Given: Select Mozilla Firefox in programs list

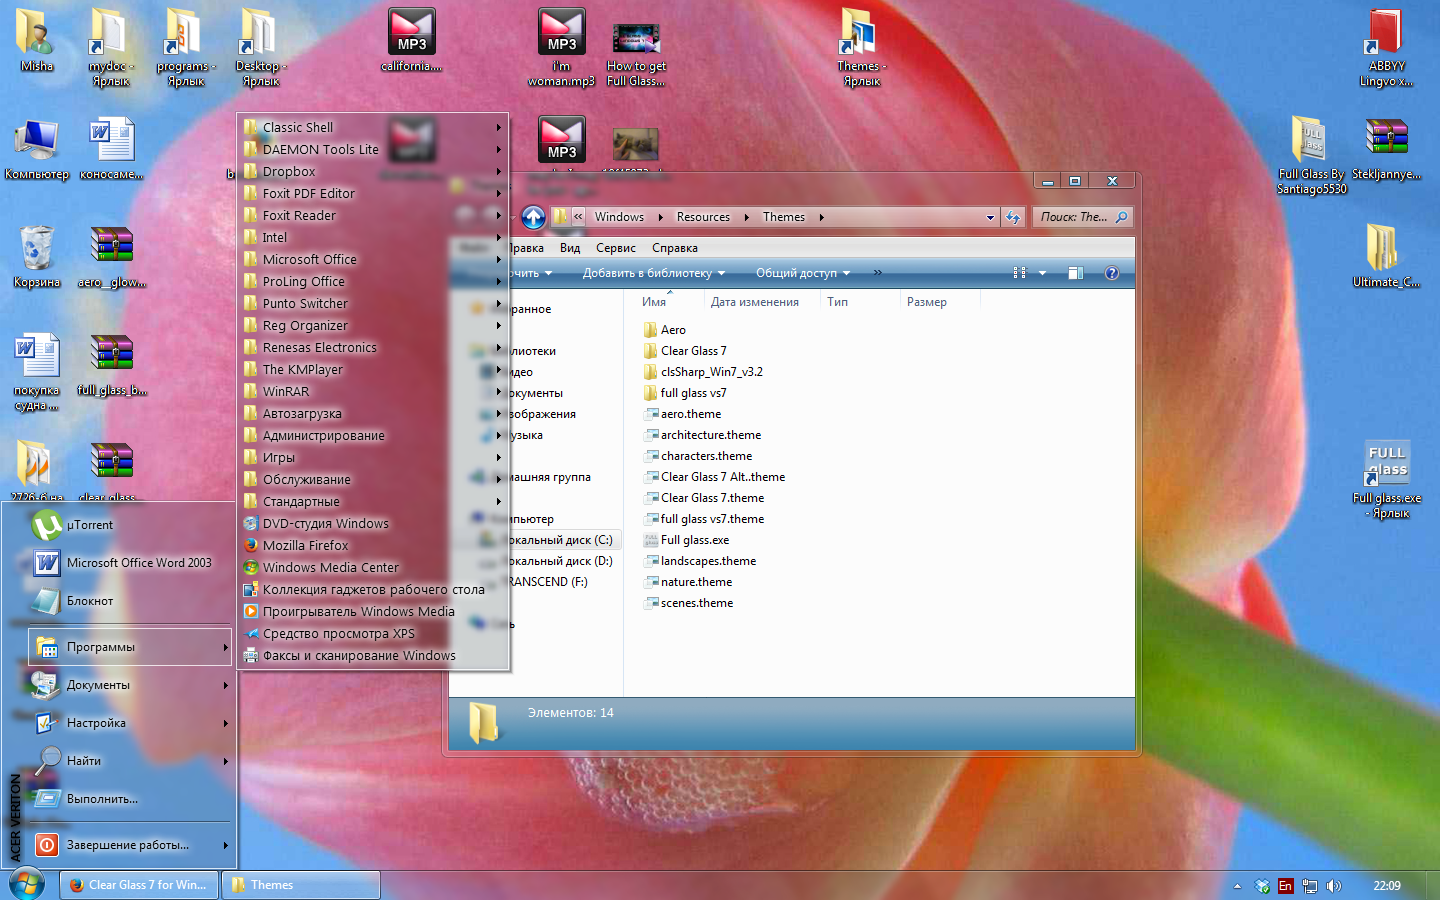Looking at the screenshot, I should point(305,546).
